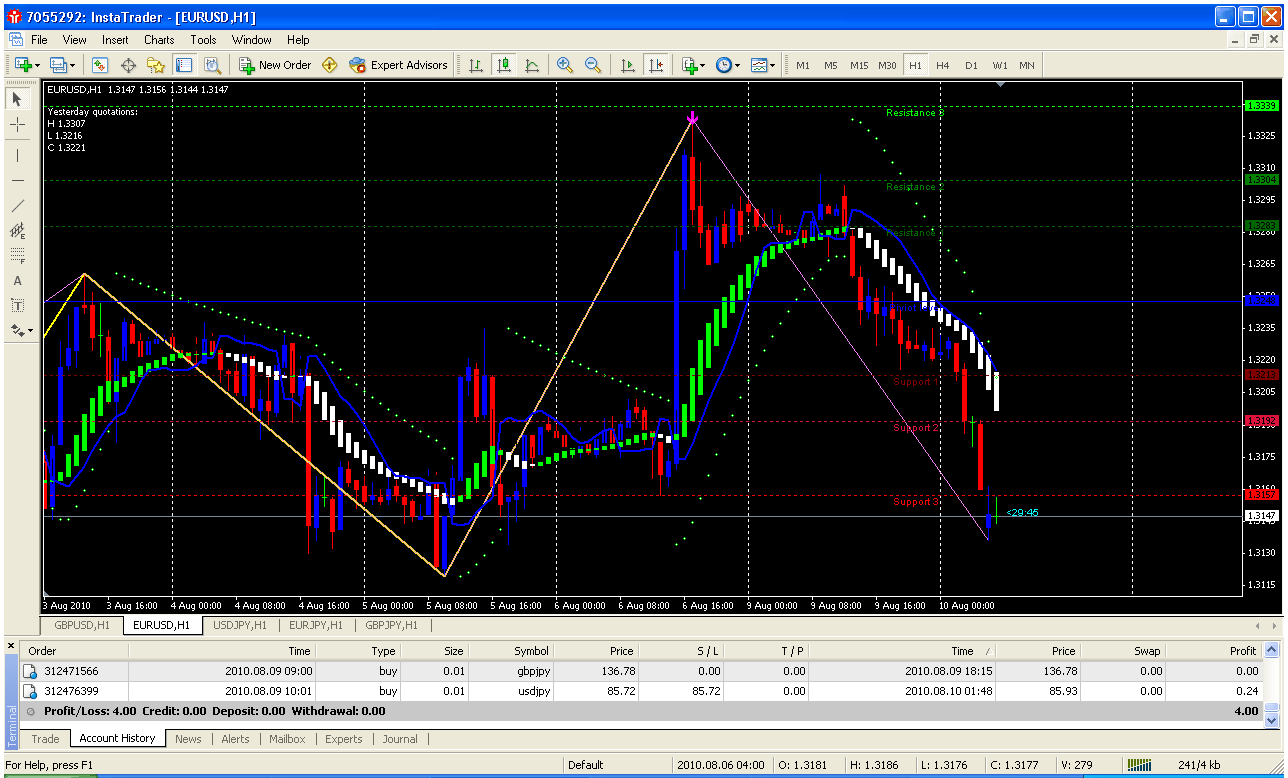Click the Zoom In magnifier icon
Screen dimensions: 1288x778
pyautogui.click(x=565, y=65)
